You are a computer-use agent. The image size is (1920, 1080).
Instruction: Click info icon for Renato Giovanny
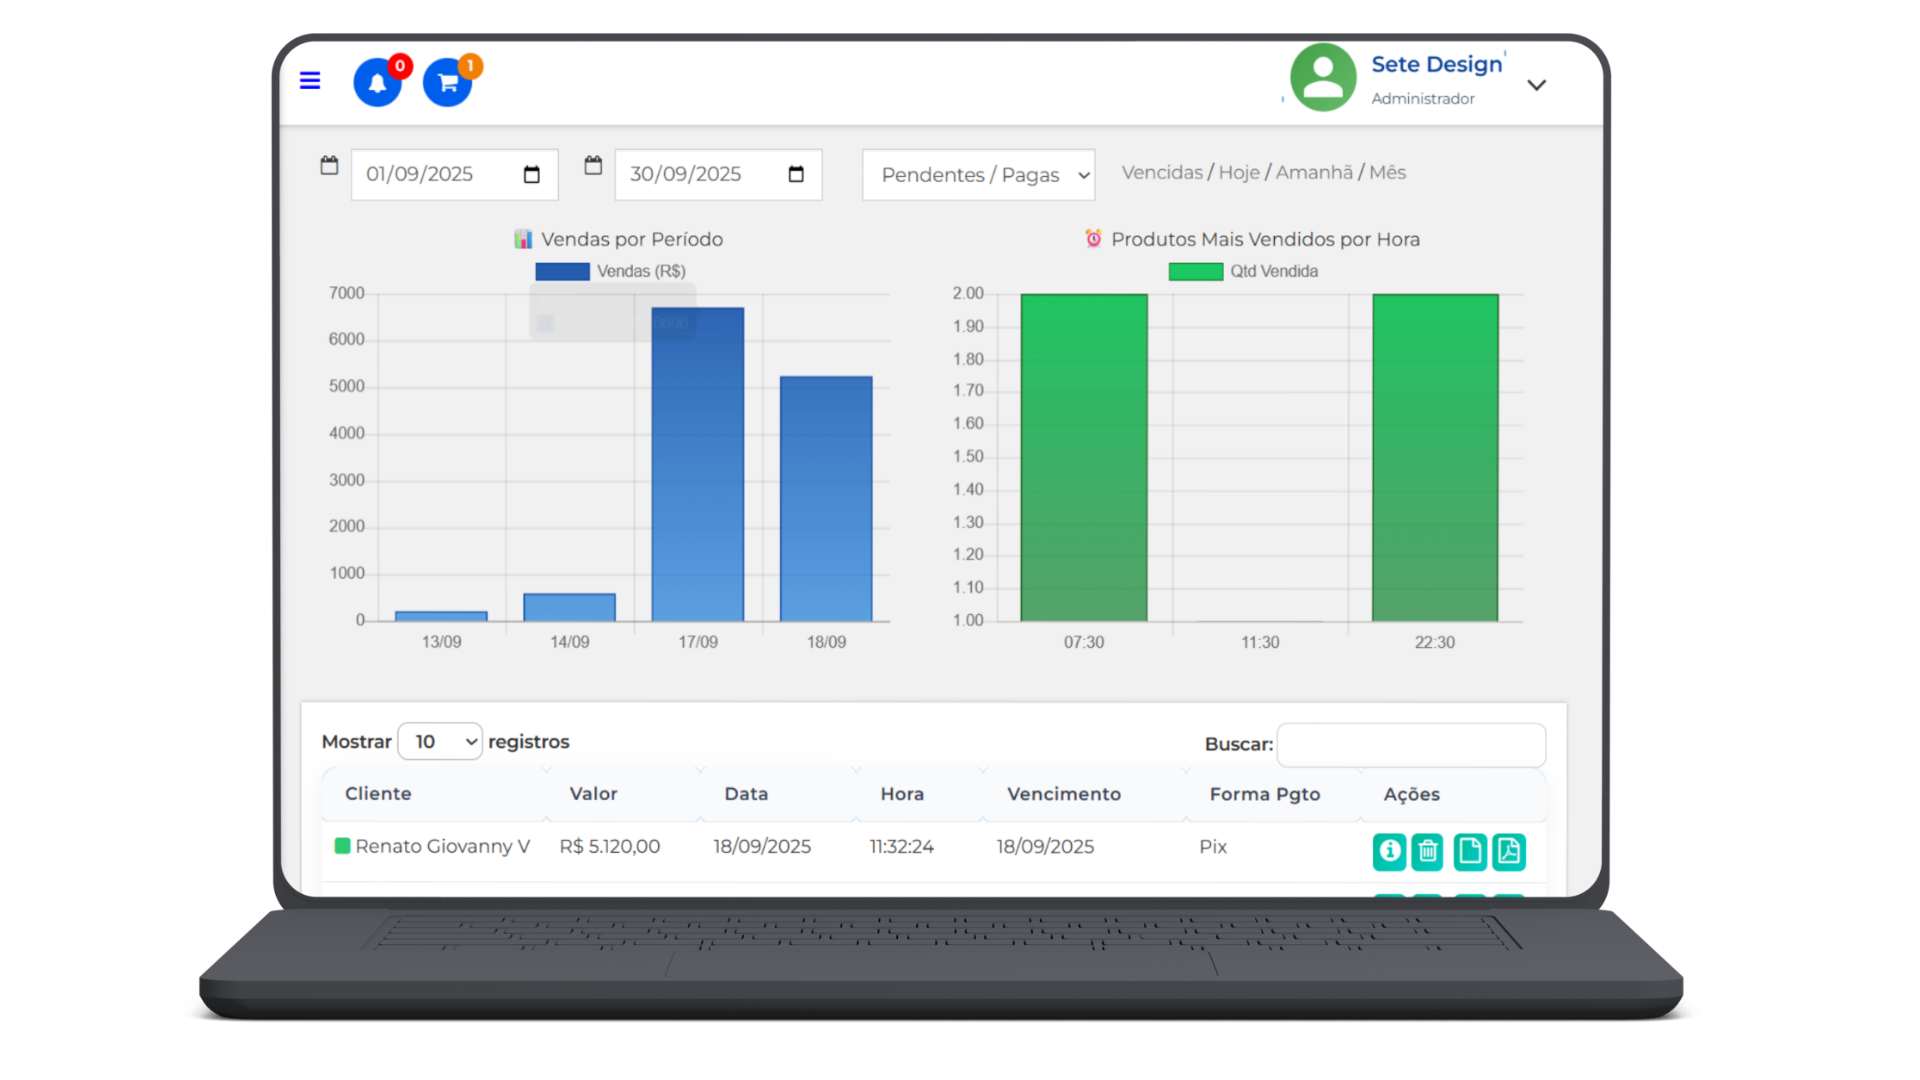click(1389, 851)
